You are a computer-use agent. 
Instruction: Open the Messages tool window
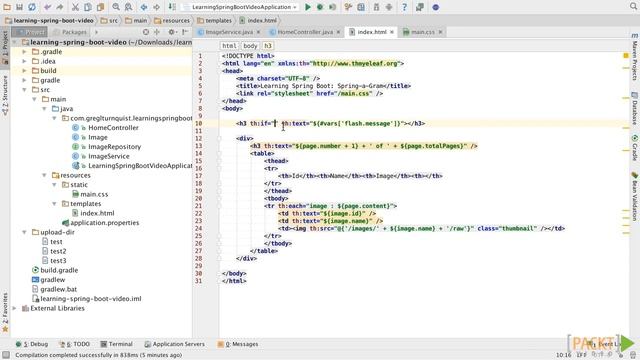[238, 344]
